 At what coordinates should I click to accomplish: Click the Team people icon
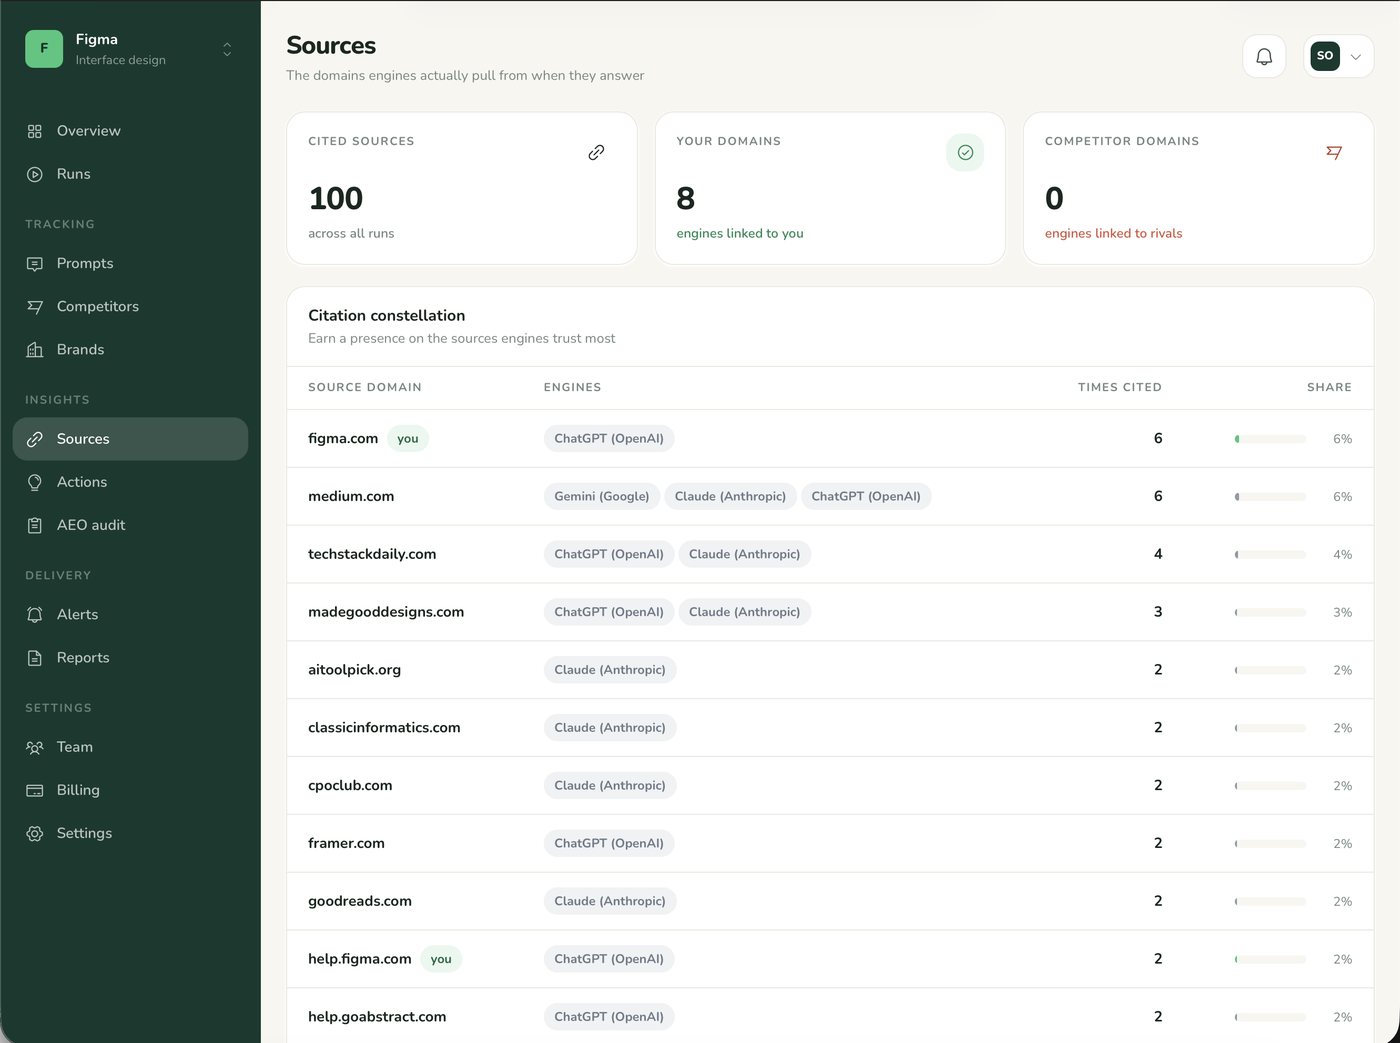coord(35,747)
